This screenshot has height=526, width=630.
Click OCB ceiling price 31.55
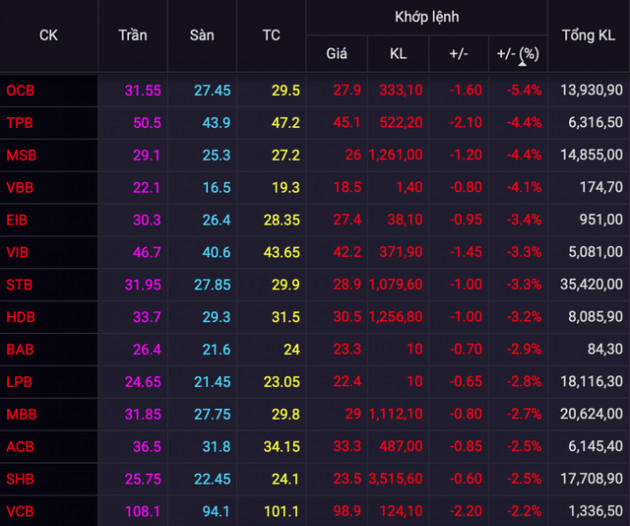click(143, 90)
